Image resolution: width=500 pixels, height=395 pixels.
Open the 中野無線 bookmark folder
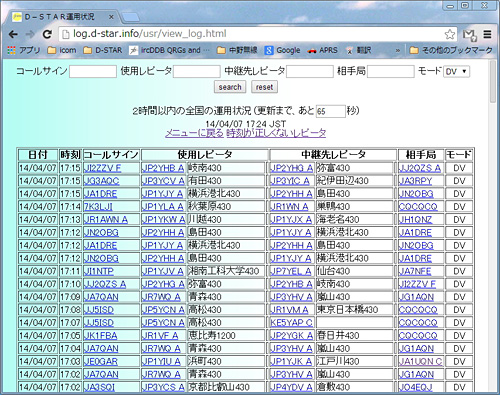click(x=237, y=50)
